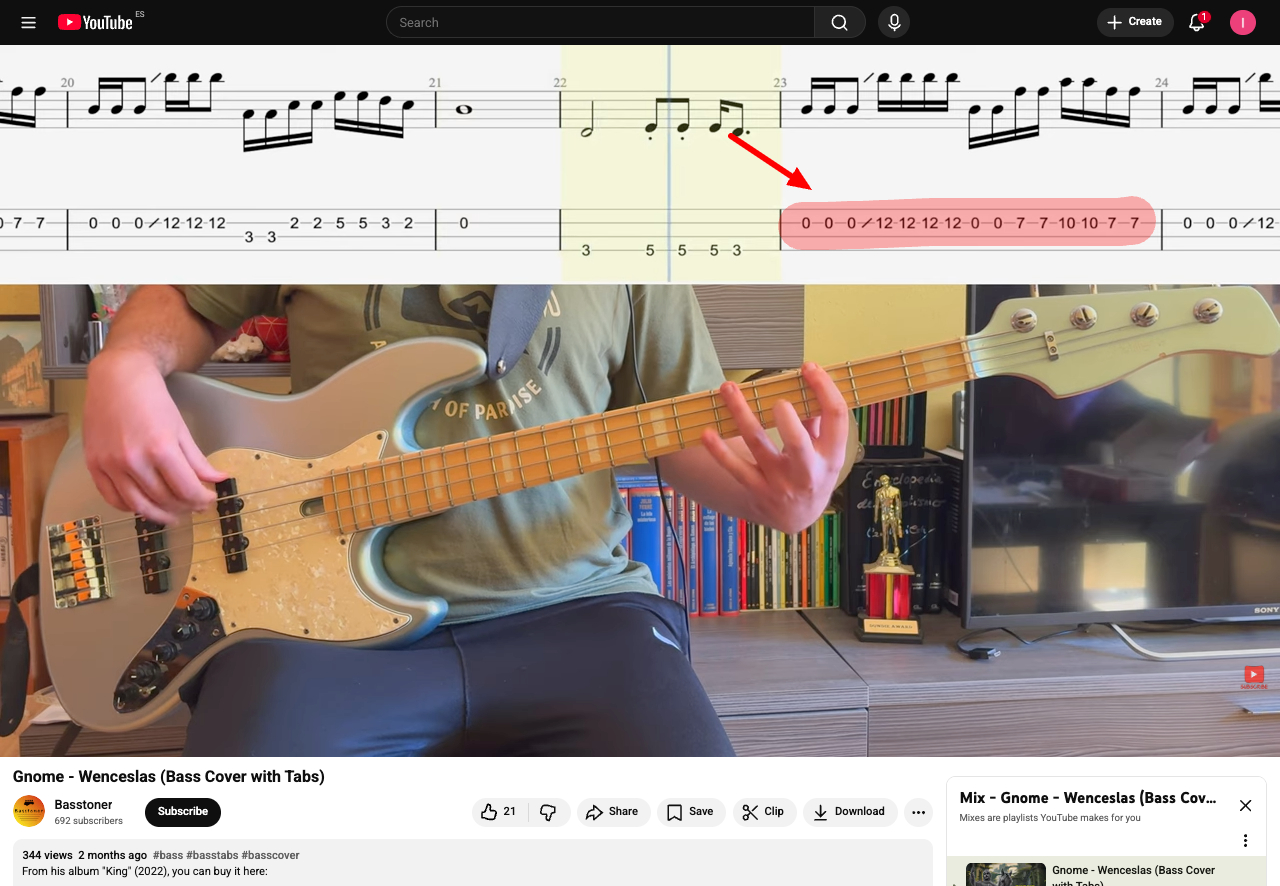Subscribe to the Basstoner channel
This screenshot has width=1280, height=886.
click(x=183, y=812)
